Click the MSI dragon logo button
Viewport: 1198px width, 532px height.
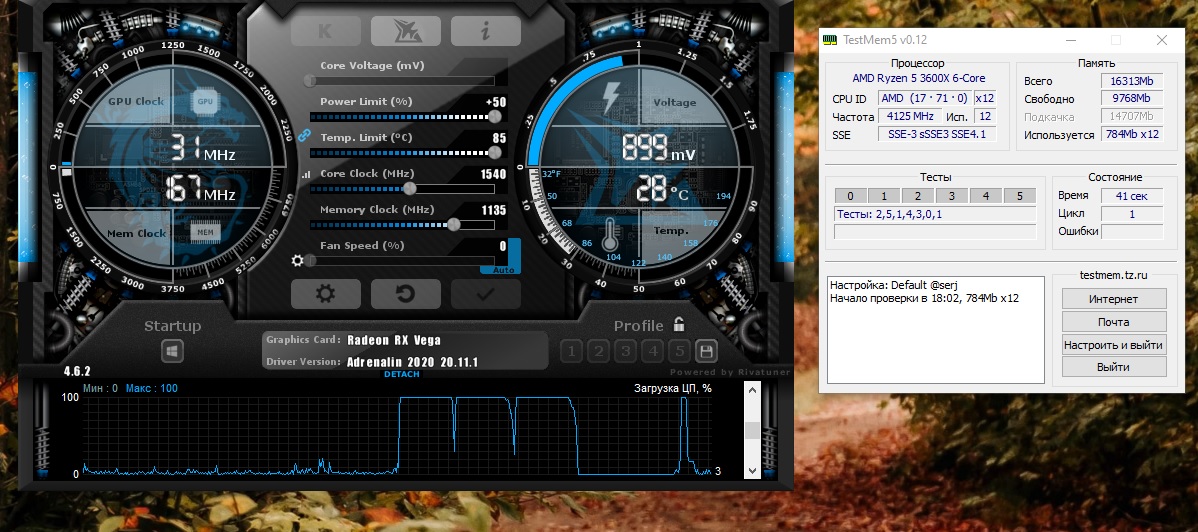coord(405,31)
